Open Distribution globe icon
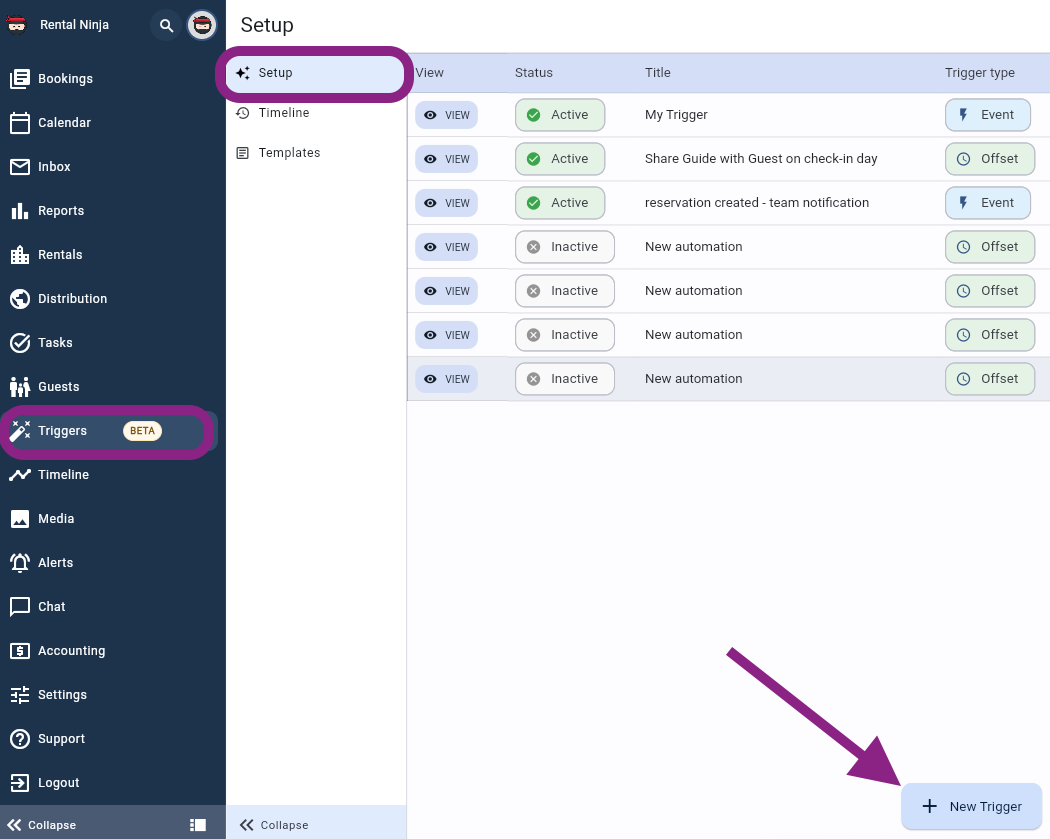Viewport: 1050px width, 839px height. (x=20, y=299)
